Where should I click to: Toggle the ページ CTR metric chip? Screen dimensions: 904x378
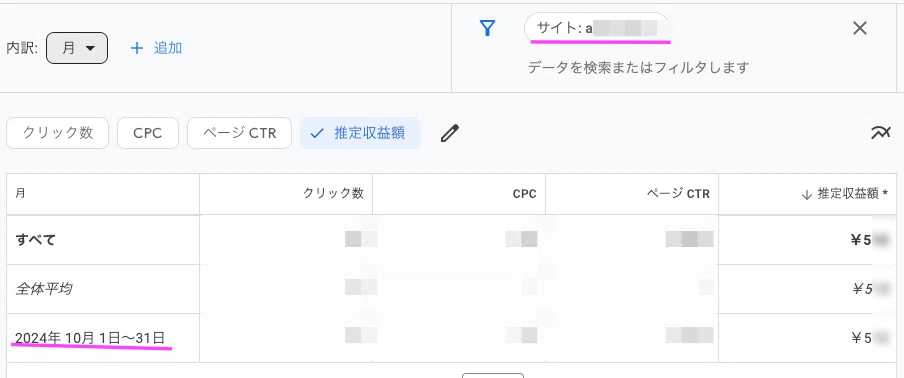point(239,133)
